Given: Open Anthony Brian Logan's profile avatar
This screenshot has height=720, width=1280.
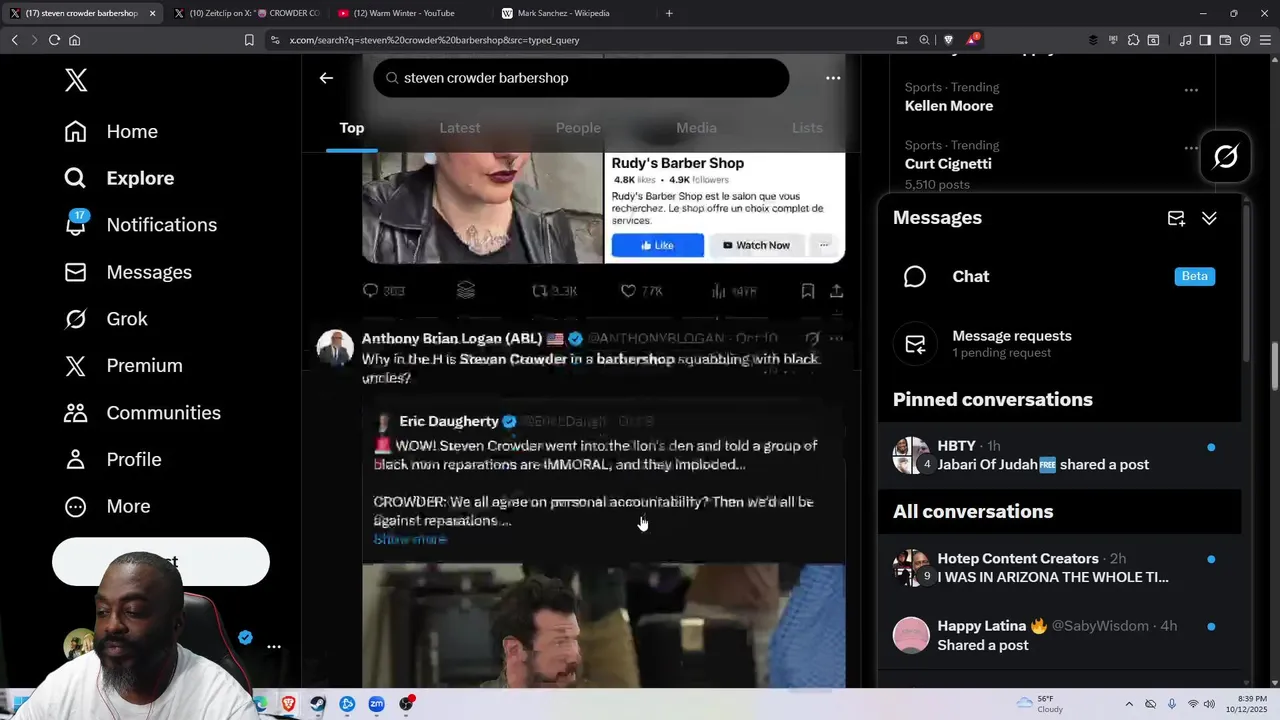Looking at the screenshot, I should click(x=335, y=348).
